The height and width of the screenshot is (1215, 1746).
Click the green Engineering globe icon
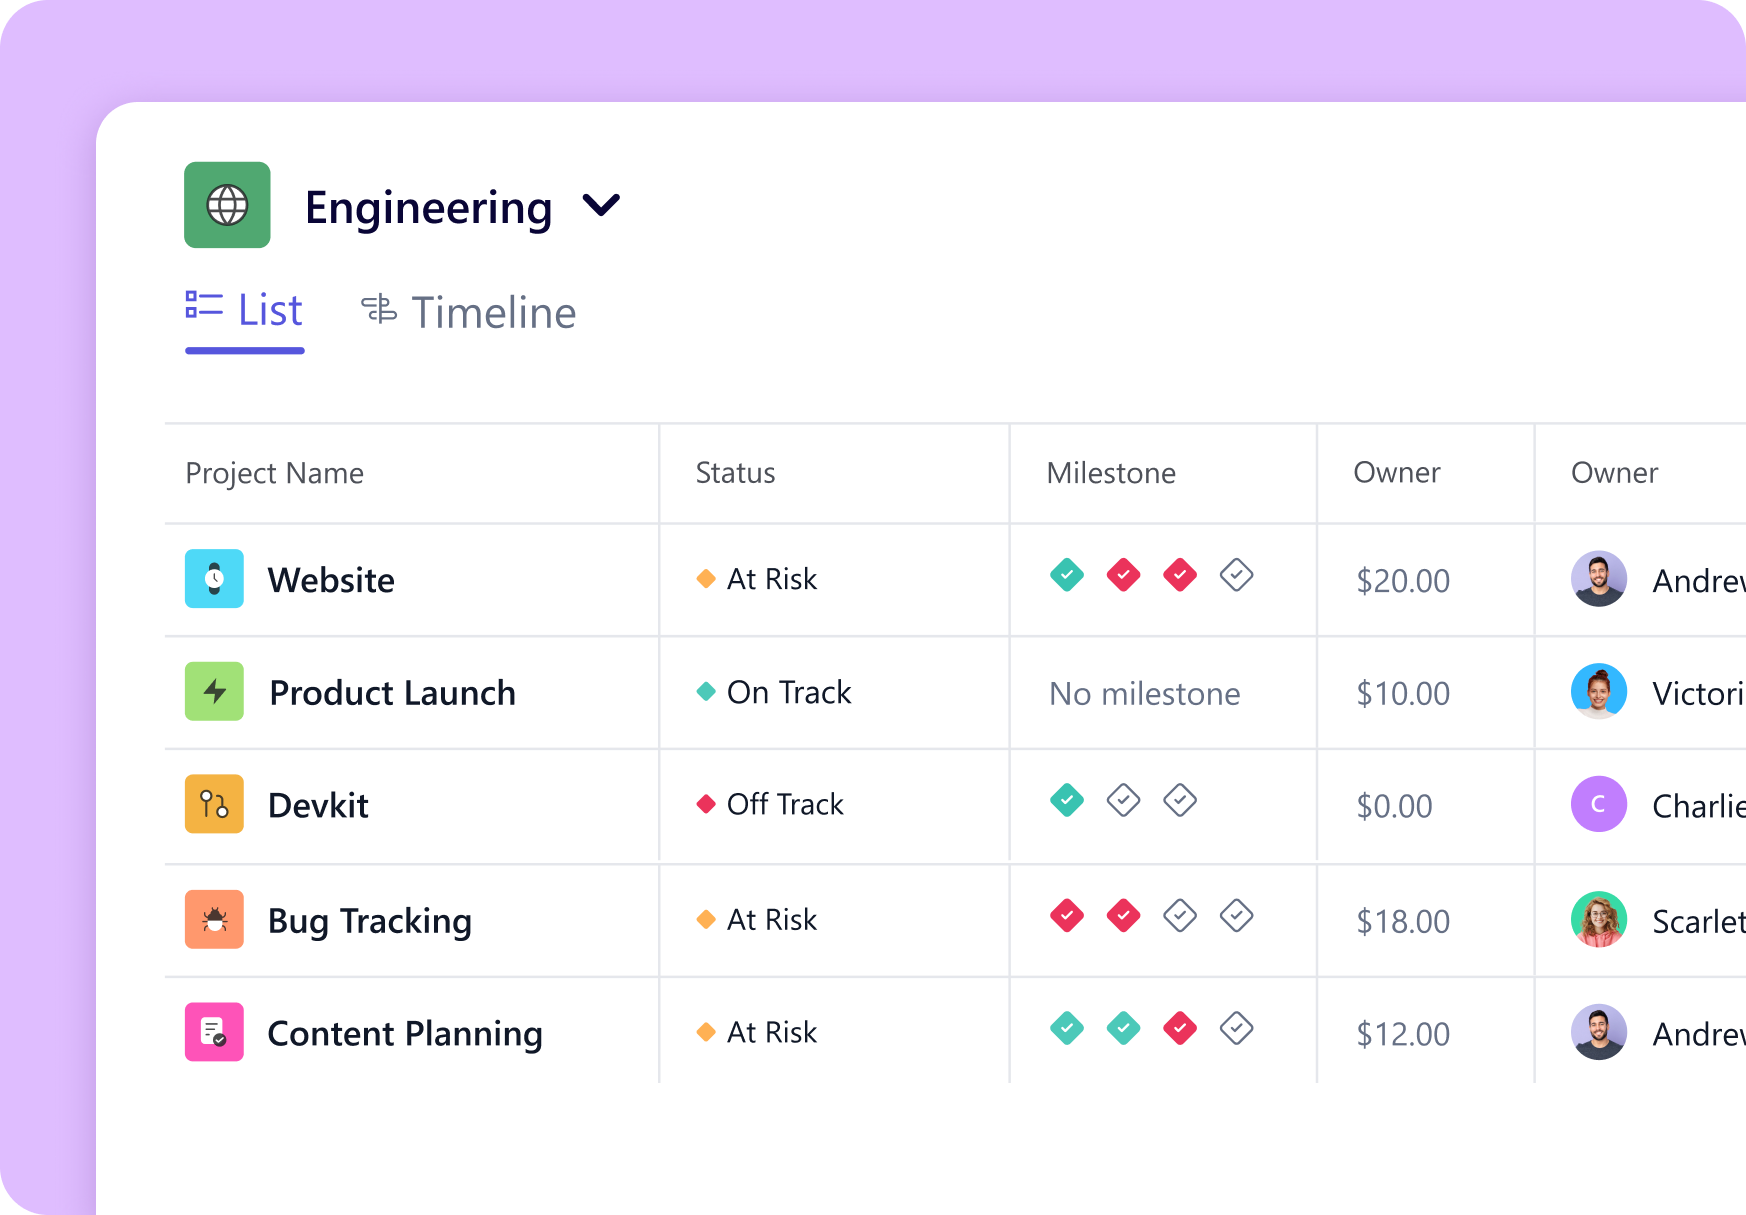point(227,205)
